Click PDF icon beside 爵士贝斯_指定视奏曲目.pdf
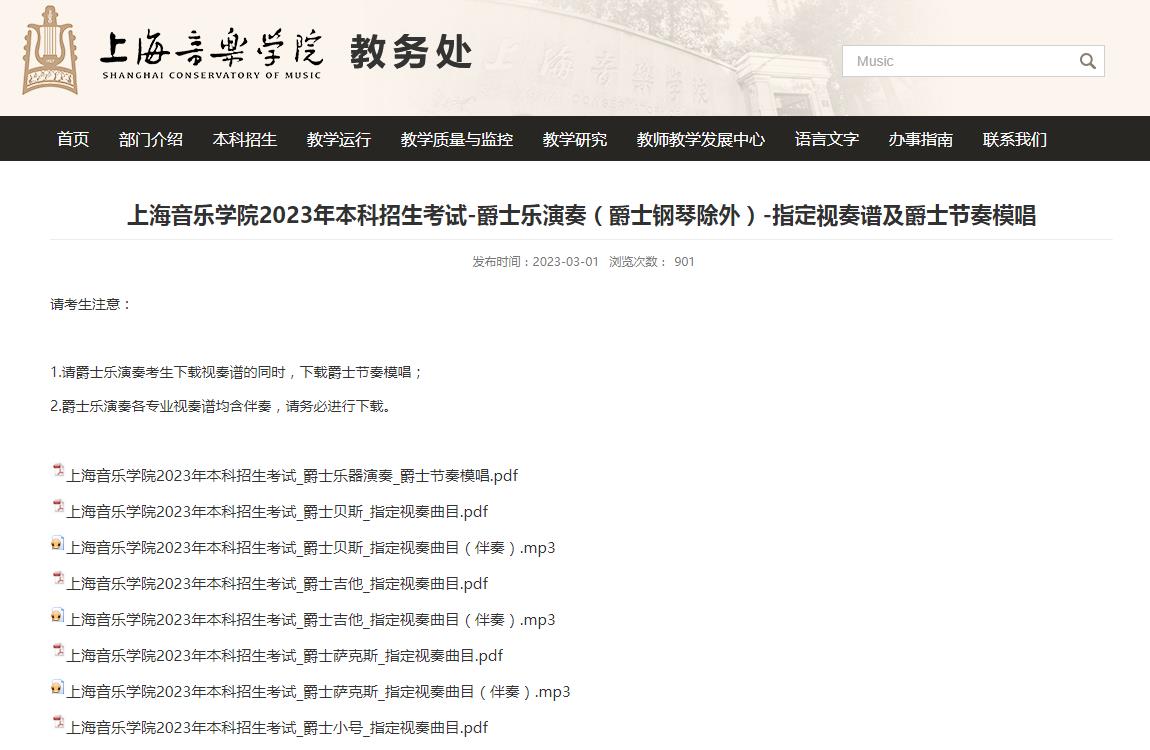This screenshot has width=1150, height=750. pos(58,507)
